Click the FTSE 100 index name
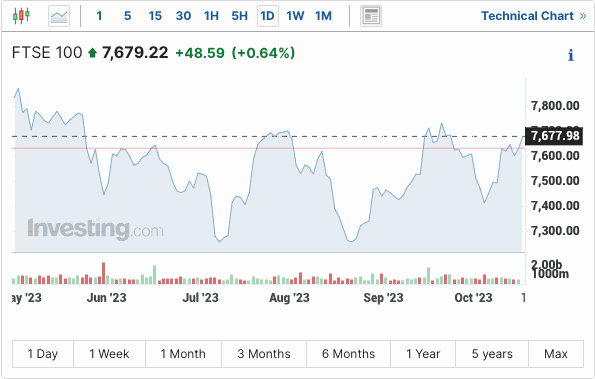The image size is (595, 379). 47,53
